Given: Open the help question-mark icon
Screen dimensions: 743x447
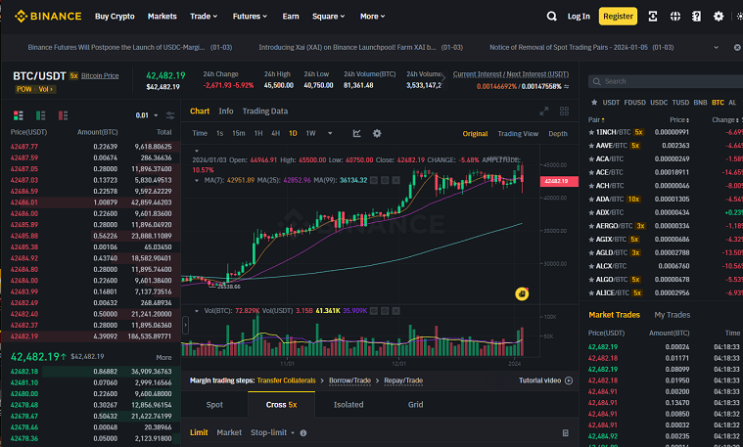Looking at the screenshot, I should click(x=696, y=16).
